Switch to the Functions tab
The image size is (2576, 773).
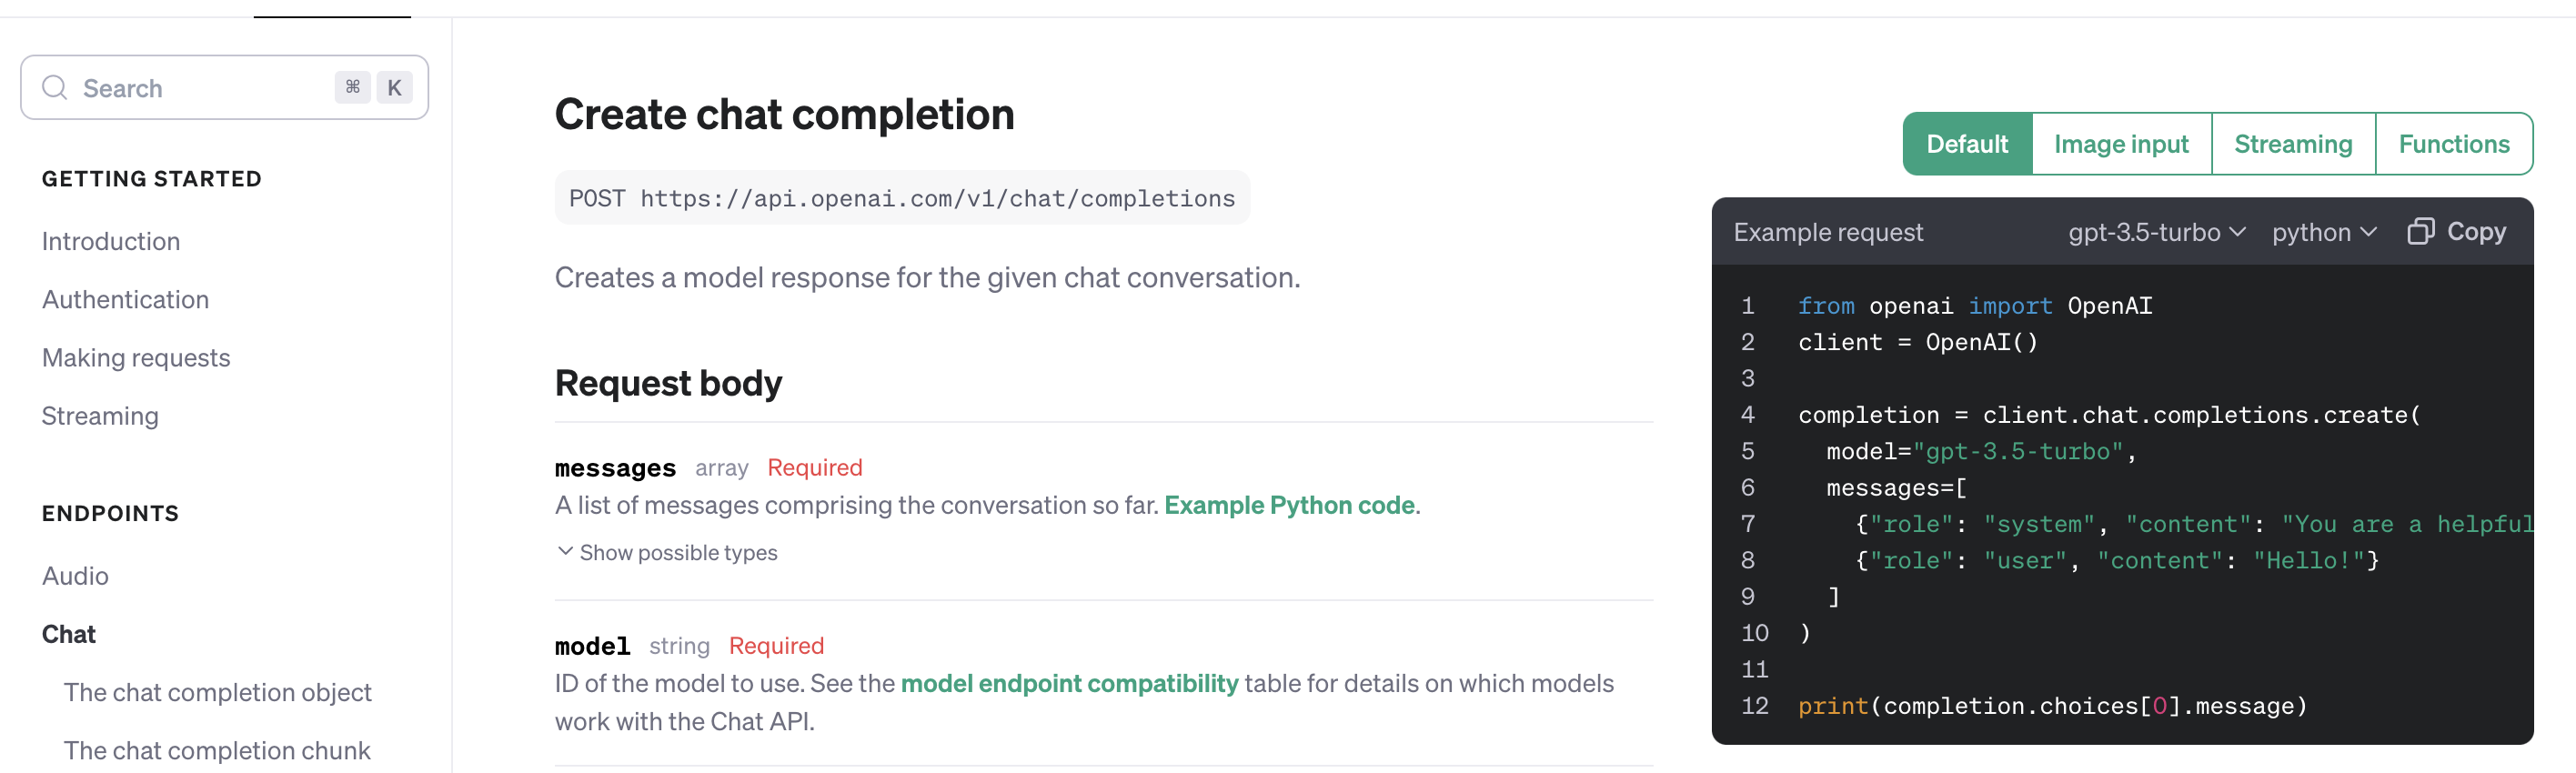point(2455,143)
